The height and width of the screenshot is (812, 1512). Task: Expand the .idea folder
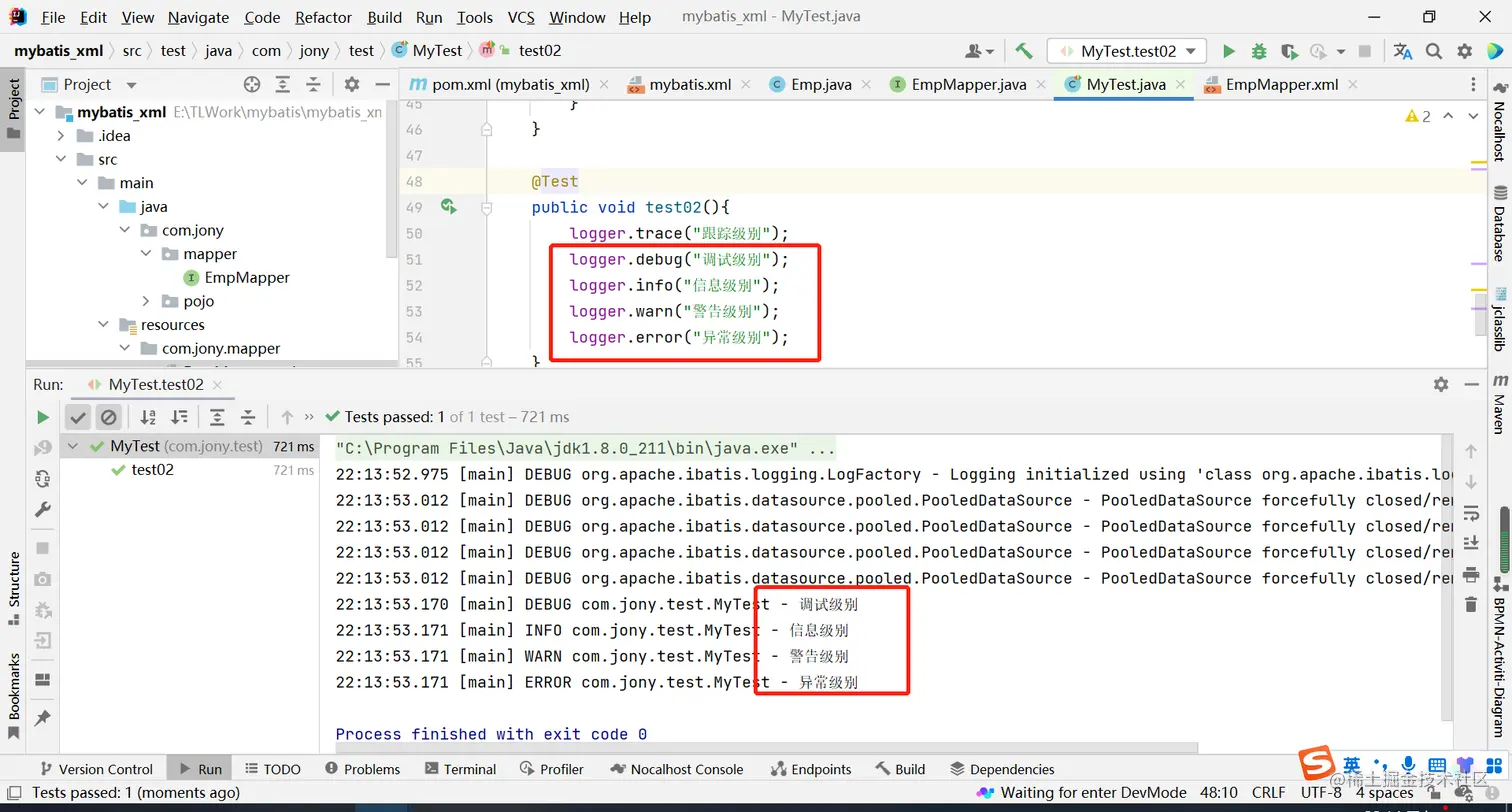click(61, 136)
